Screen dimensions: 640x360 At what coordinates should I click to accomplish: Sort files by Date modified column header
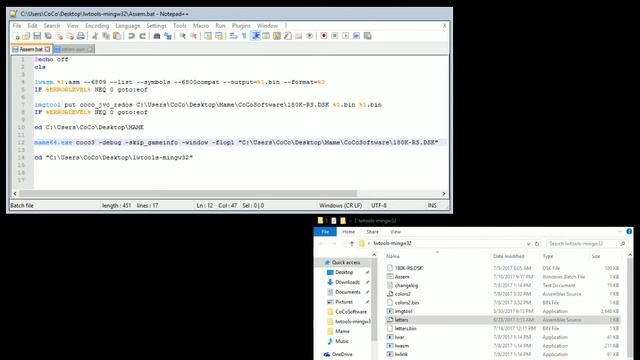coord(508,256)
